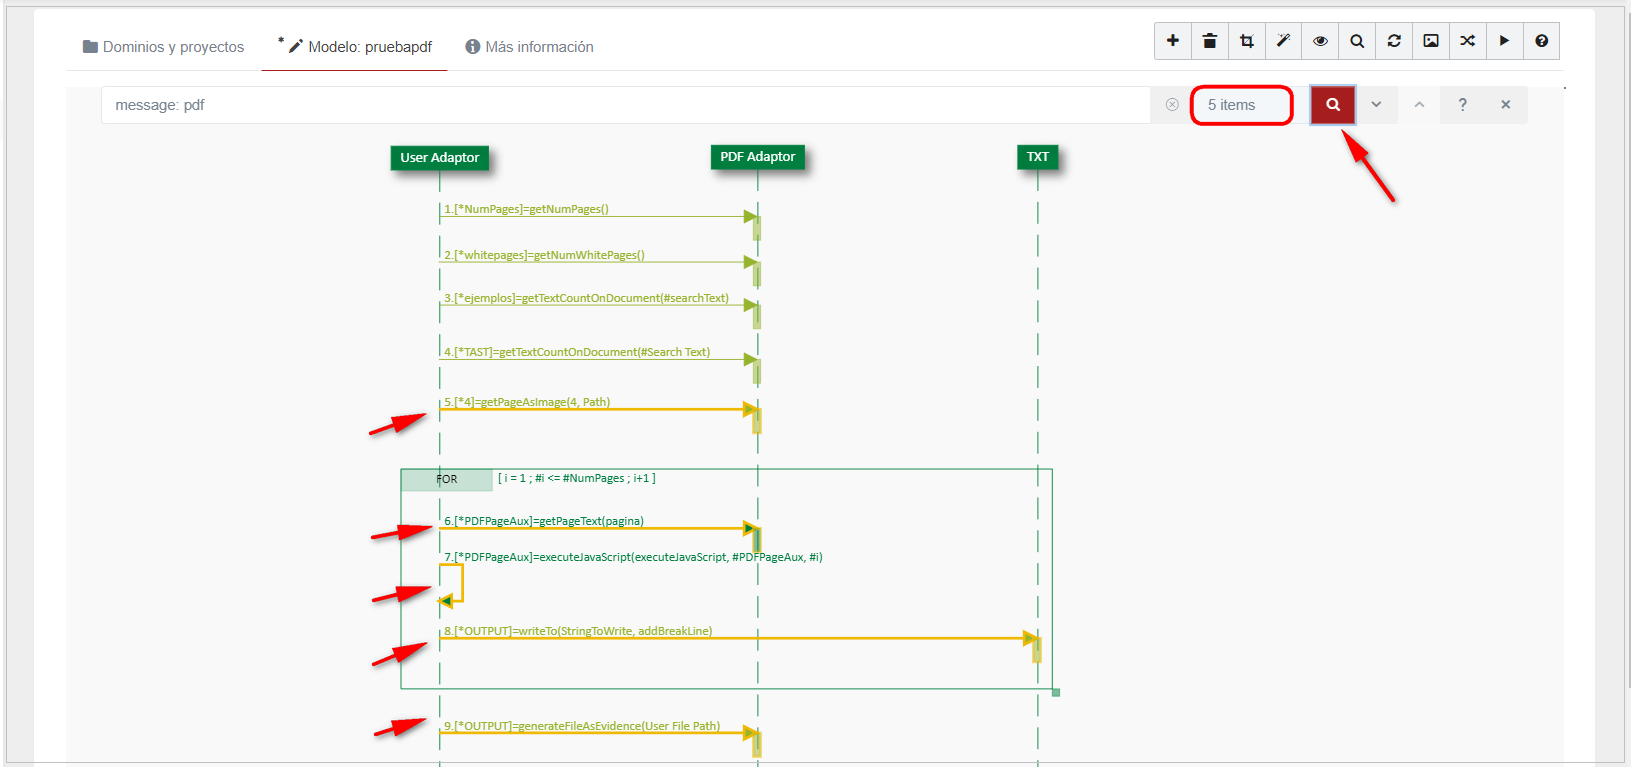Click the plus icon to add element
This screenshot has width=1631, height=767.
[1172, 41]
